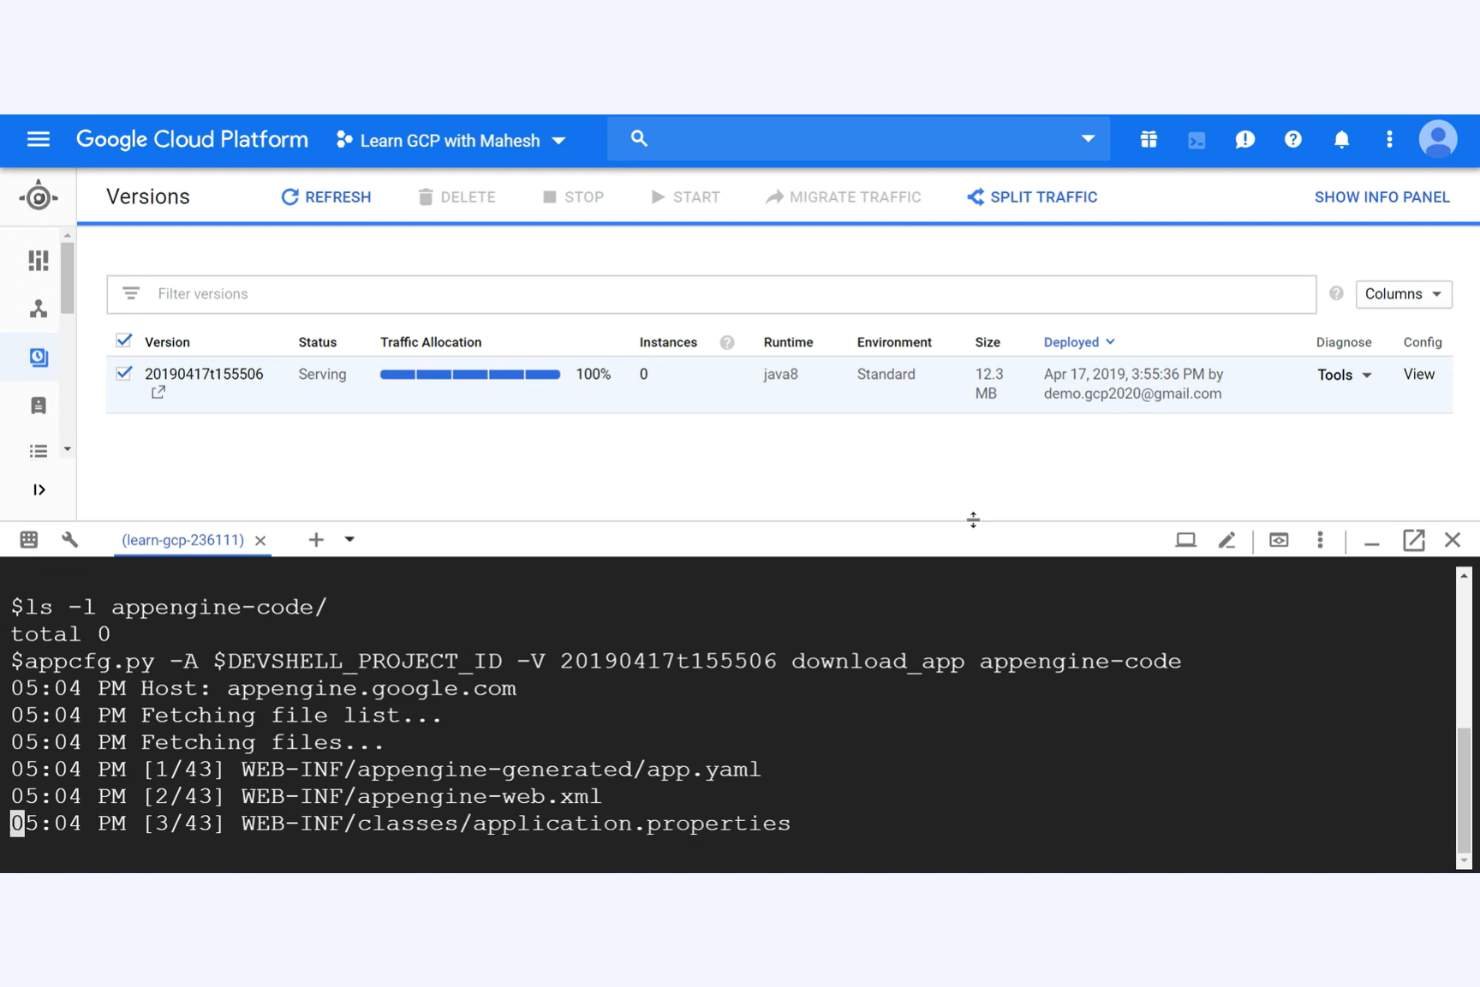
Task: Activate Cloud Shell from the top bar
Action: pos(1196,139)
